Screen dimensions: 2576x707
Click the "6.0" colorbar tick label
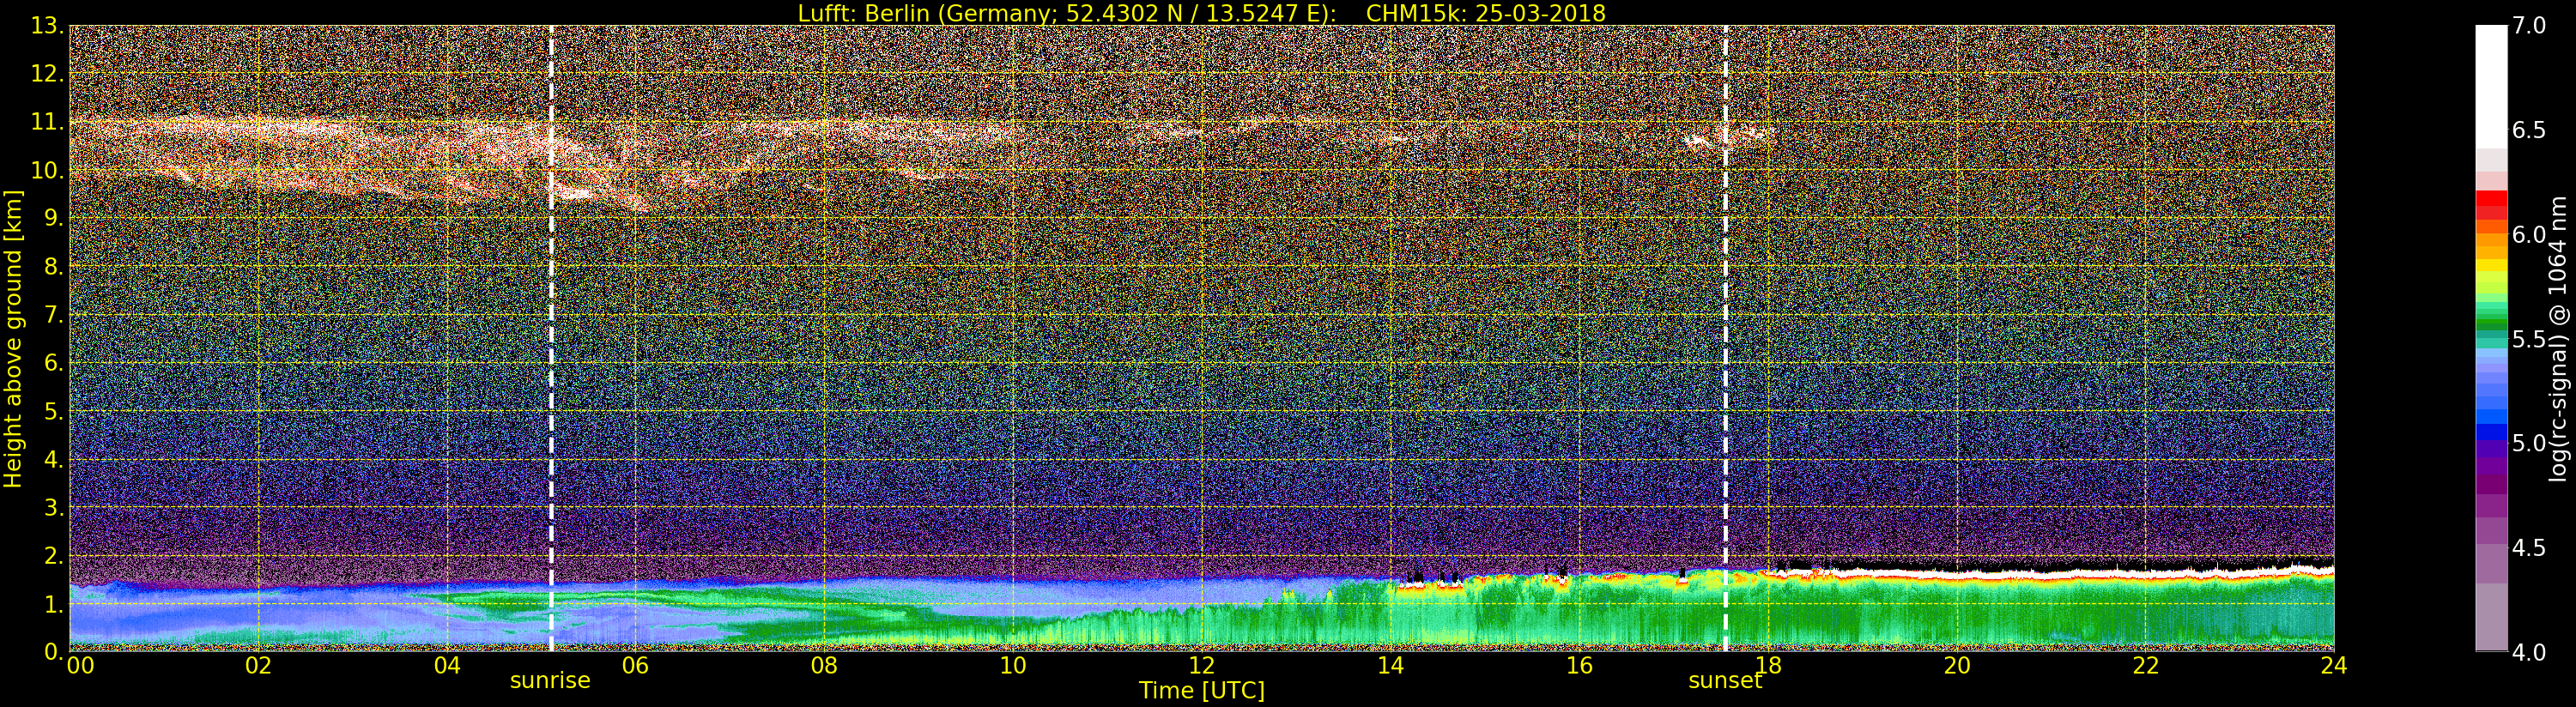tap(2529, 235)
